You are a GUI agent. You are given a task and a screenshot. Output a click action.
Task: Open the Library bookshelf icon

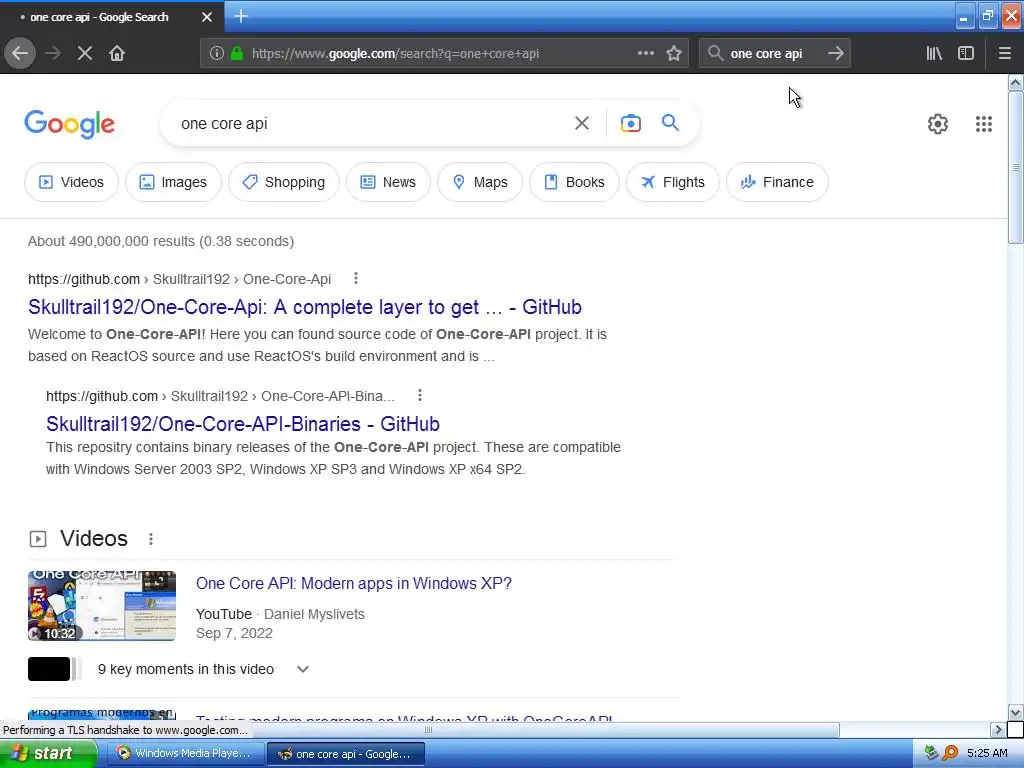pos(934,54)
